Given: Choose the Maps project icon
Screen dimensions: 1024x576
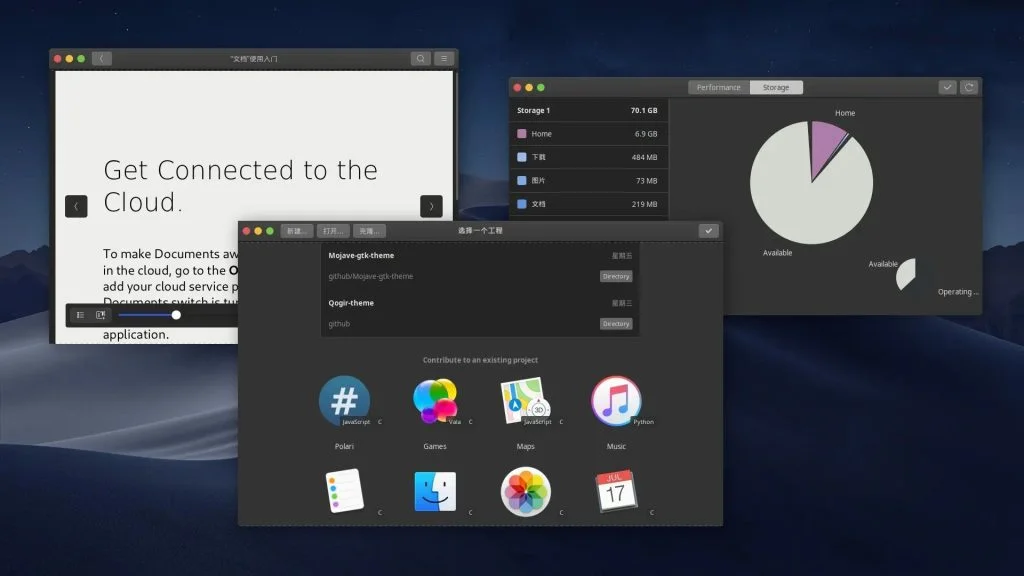Looking at the screenshot, I should tap(525, 400).
